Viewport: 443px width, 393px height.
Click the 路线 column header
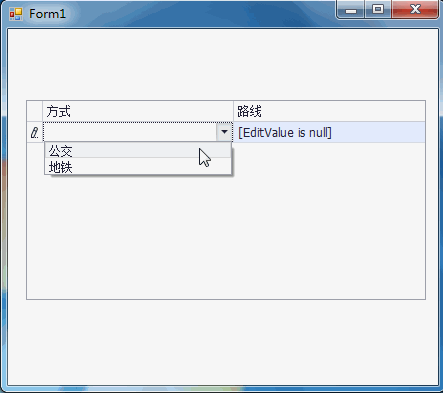(329, 111)
